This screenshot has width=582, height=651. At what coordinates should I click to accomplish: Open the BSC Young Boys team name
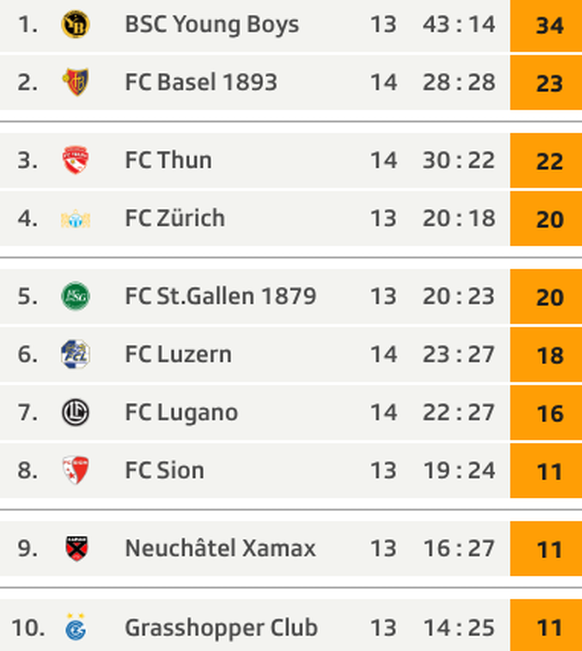click(x=212, y=24)
